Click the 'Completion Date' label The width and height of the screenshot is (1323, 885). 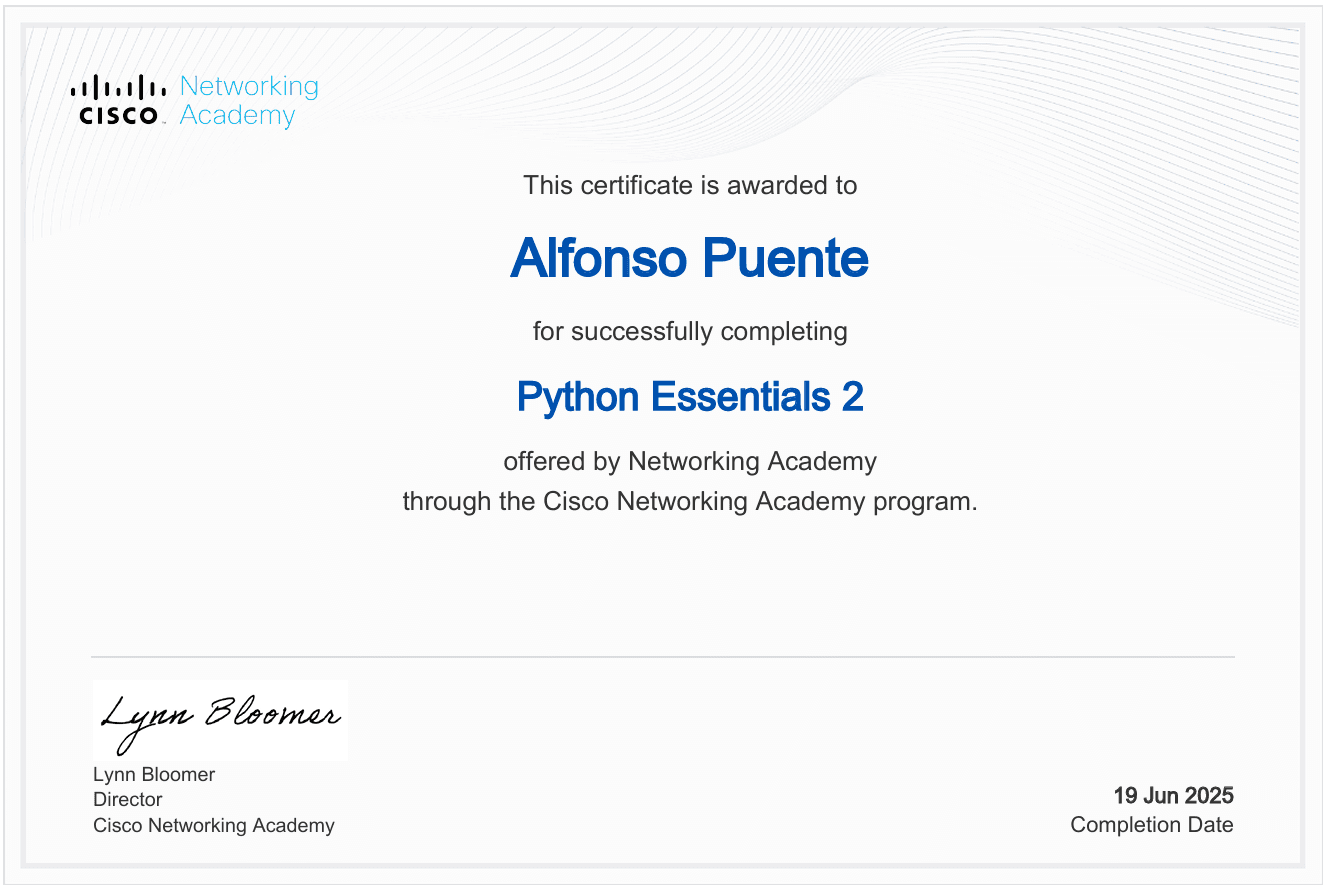pyautogui.click(x=1152, y=825)
